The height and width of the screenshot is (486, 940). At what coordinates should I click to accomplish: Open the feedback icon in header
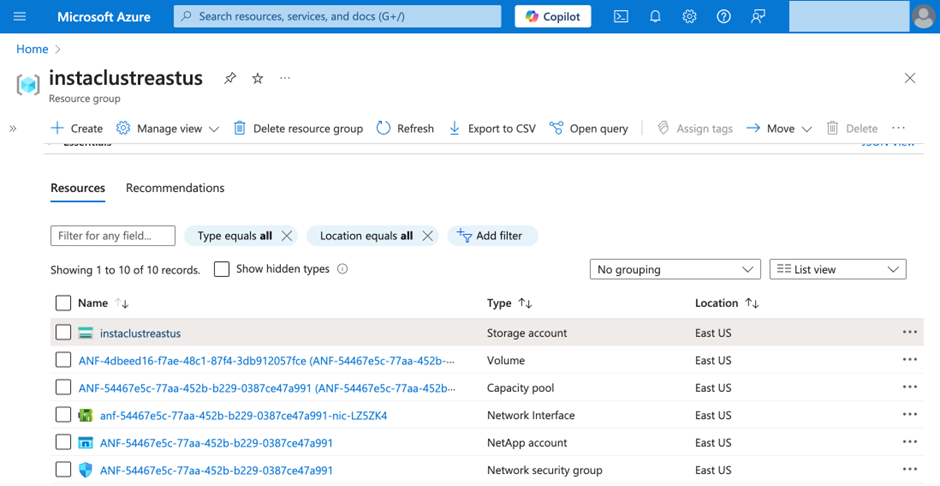pos(758,16)
